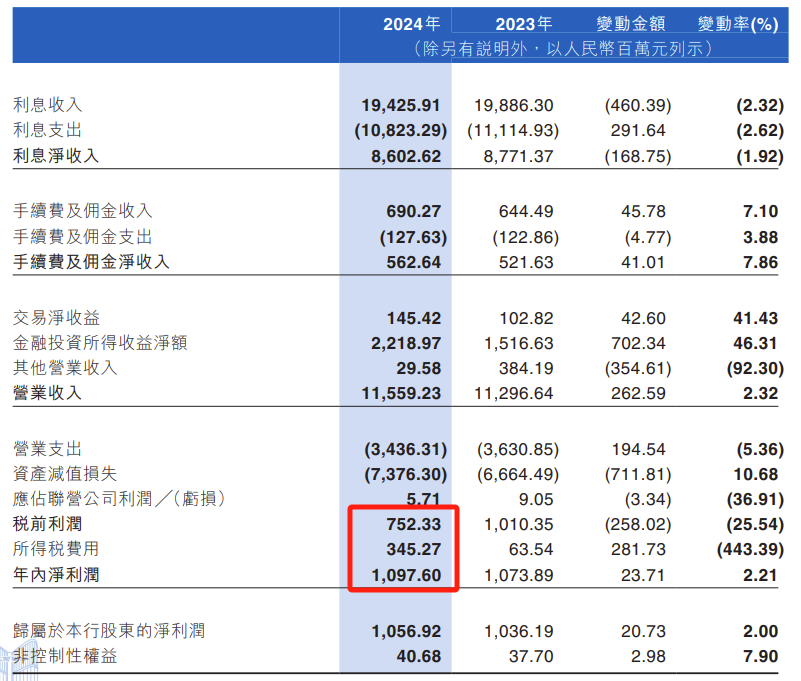The width and height of the screenshot is (801, 681).
Task: Click trading gain value 145.42
Action: tap(413, 318)
